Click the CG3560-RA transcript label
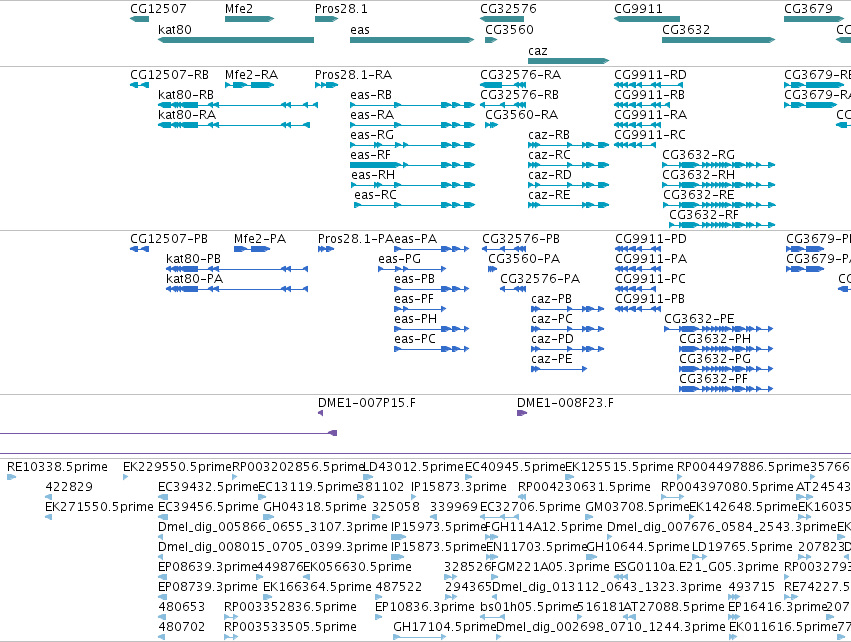851x642 pixels. coord(522,115)
